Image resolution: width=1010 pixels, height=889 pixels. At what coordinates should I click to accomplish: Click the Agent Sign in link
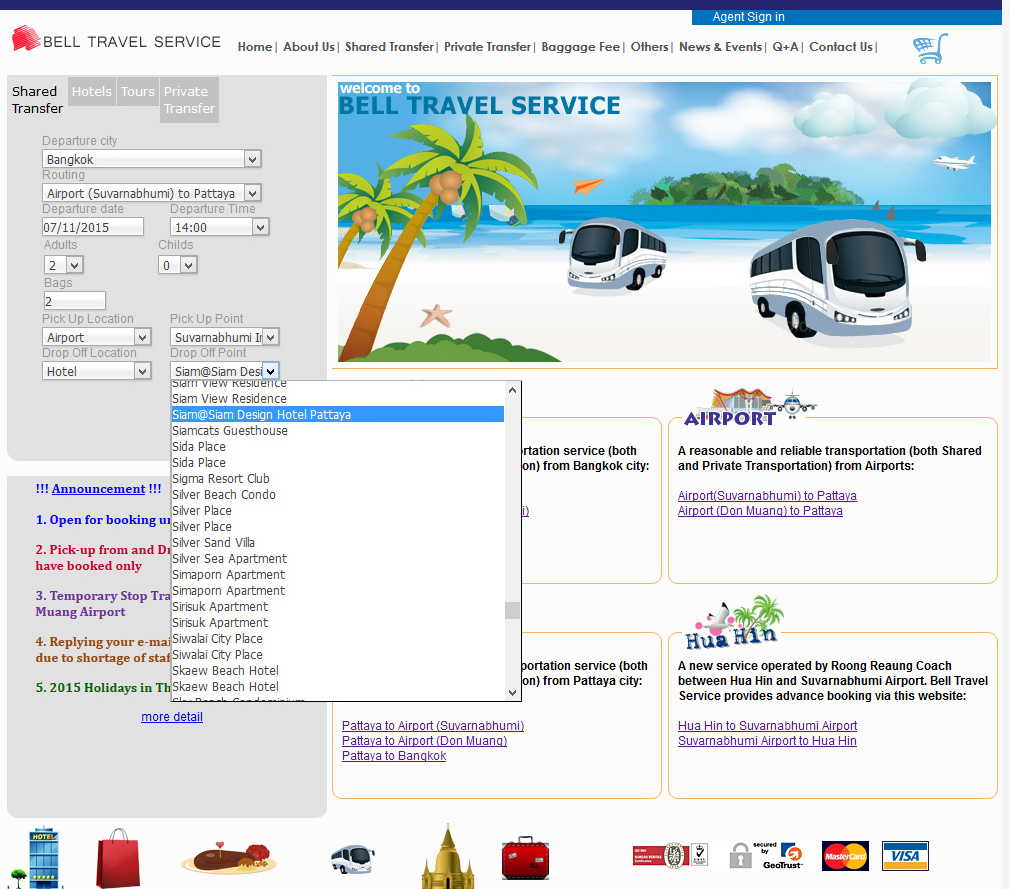(748, 17)
